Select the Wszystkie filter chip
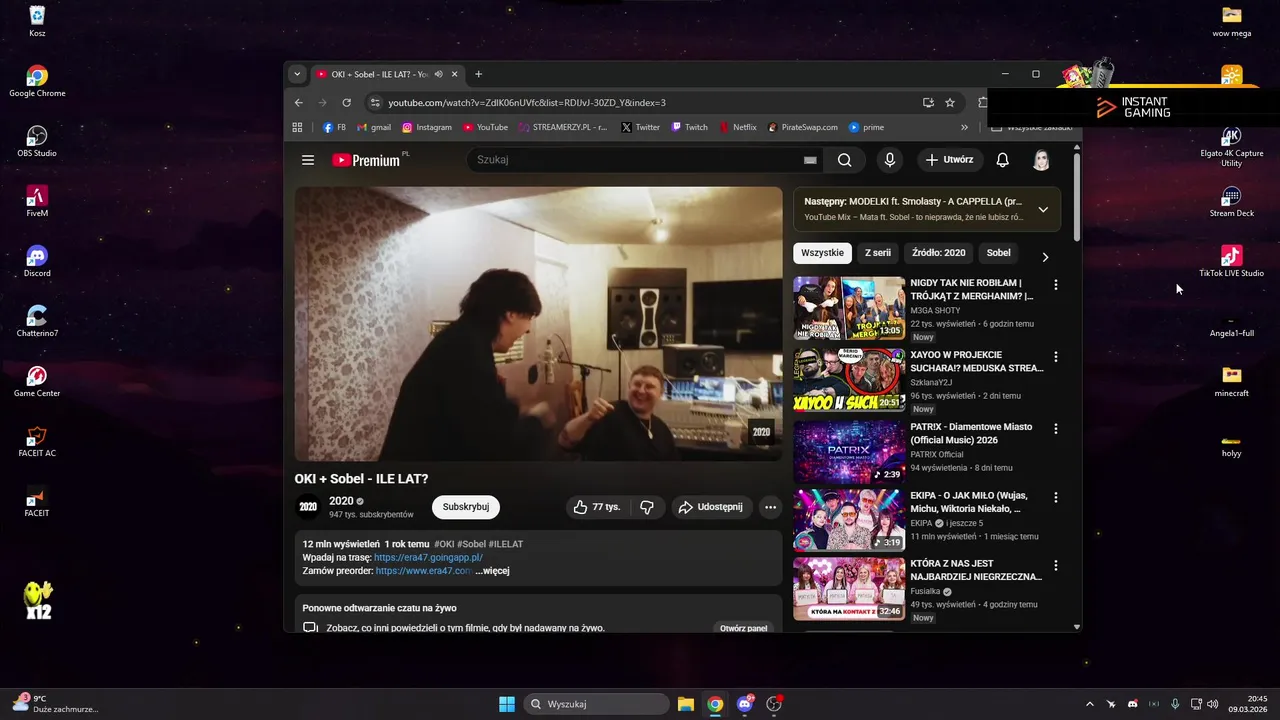1280x720 pixels. pos(823,253)
